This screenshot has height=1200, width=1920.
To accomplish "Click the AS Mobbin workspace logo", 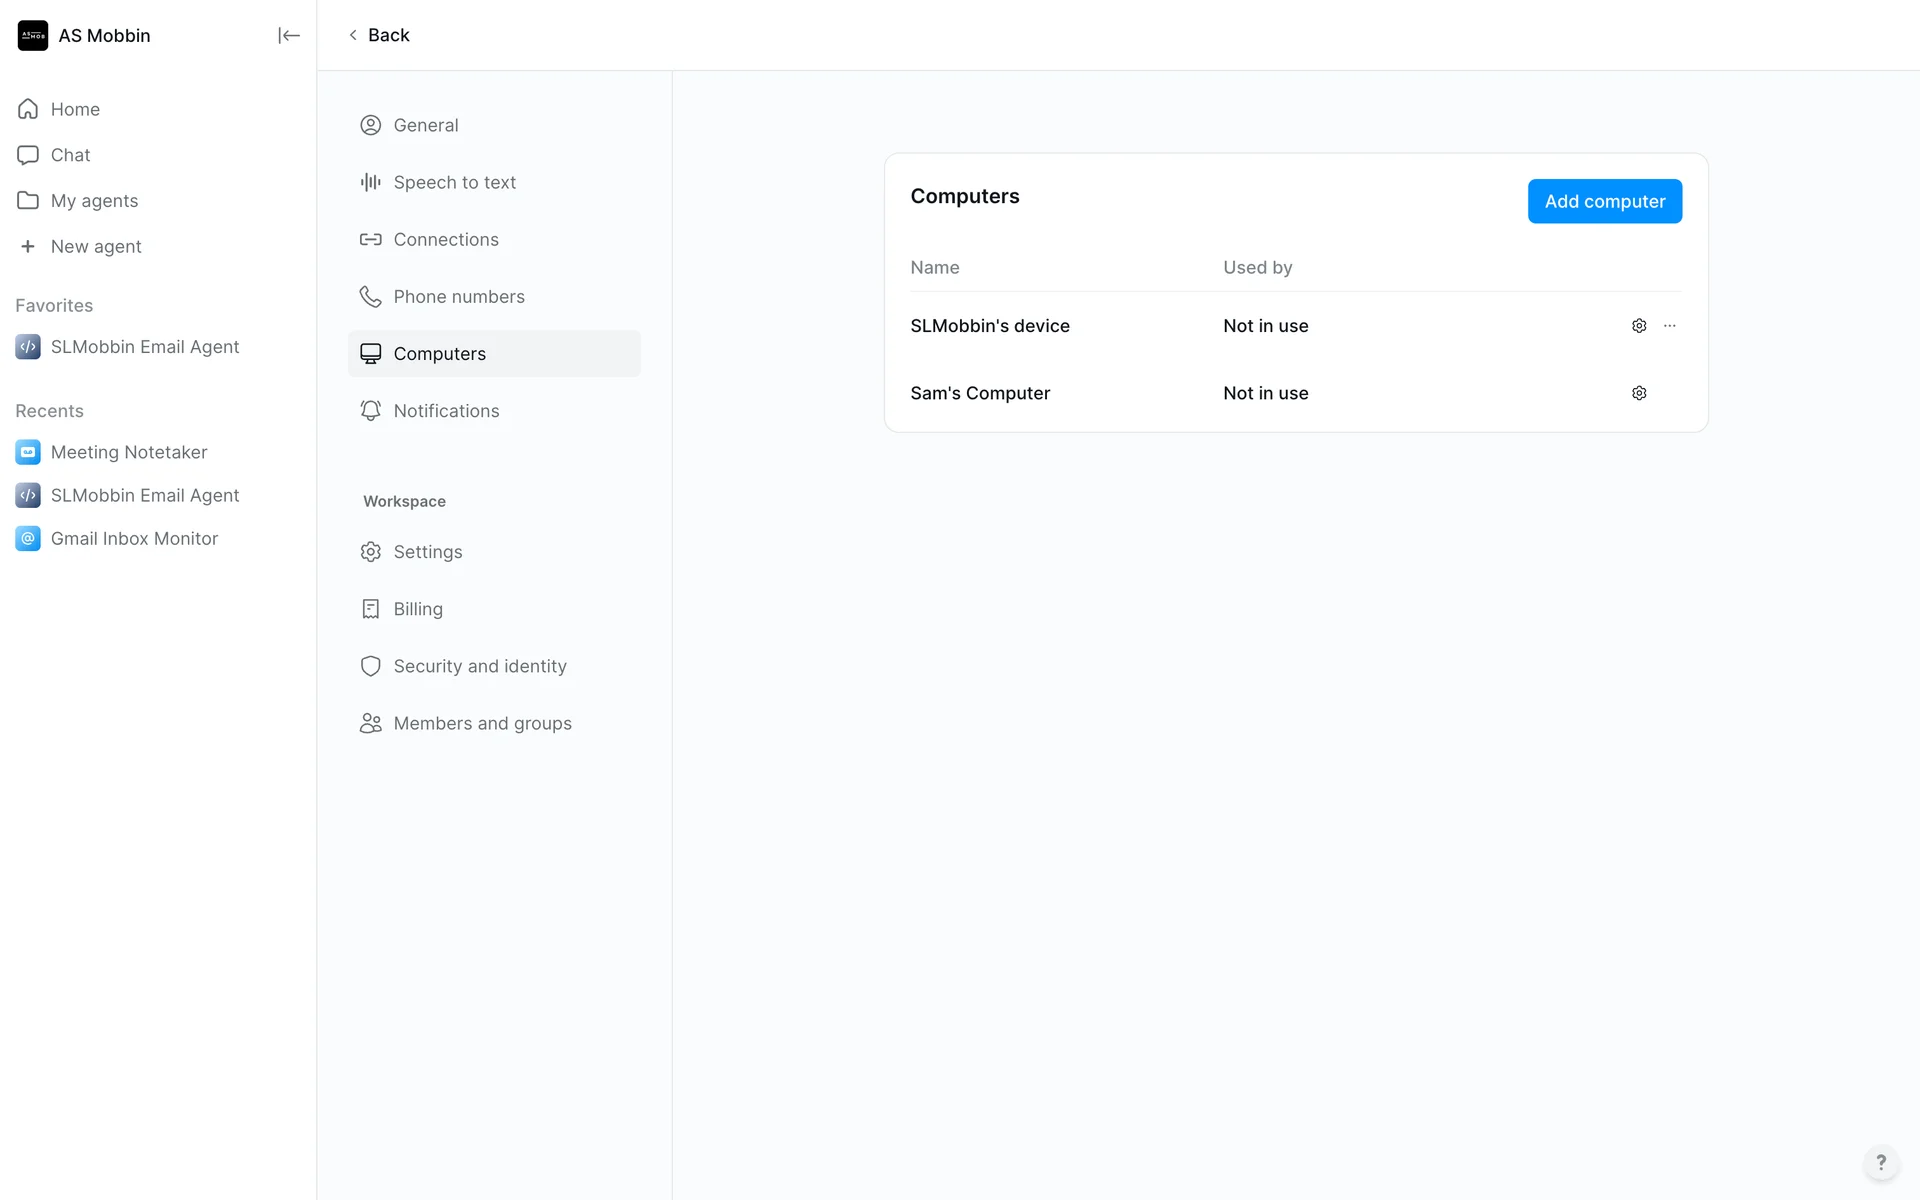I will point(33,36).
